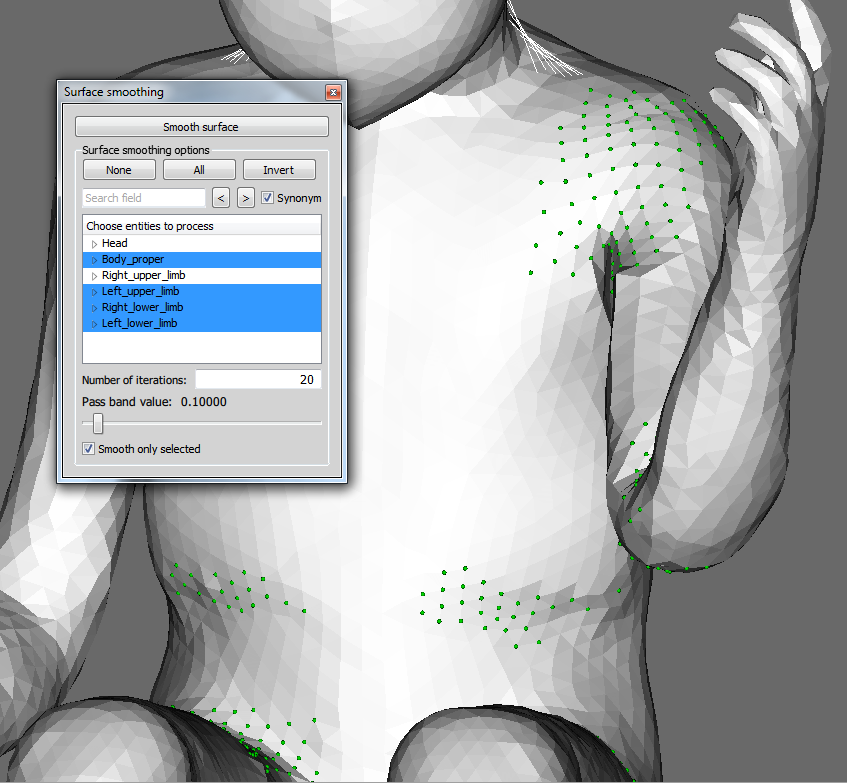The image size is (847, 783).
Task: Expand the Body_proper tree node
Action: coord(94,260)
